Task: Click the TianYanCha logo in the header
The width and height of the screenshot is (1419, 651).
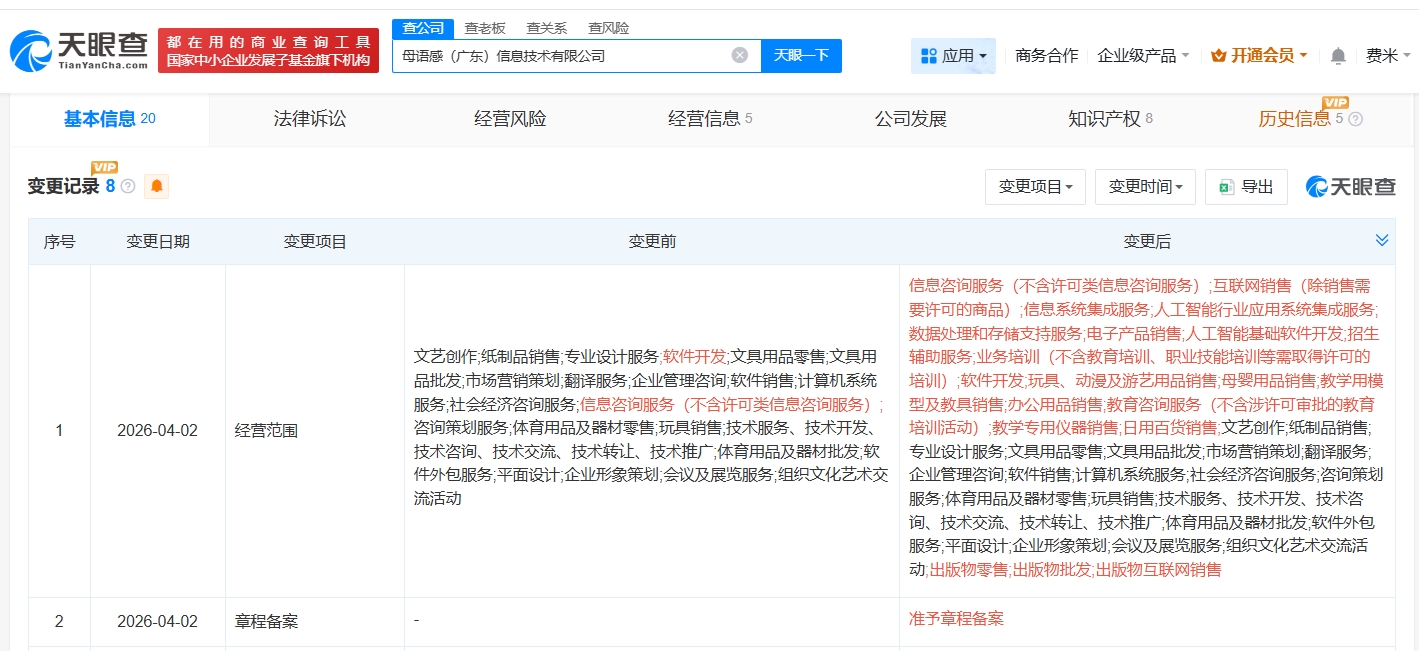Action: click(x=79, y=50)
